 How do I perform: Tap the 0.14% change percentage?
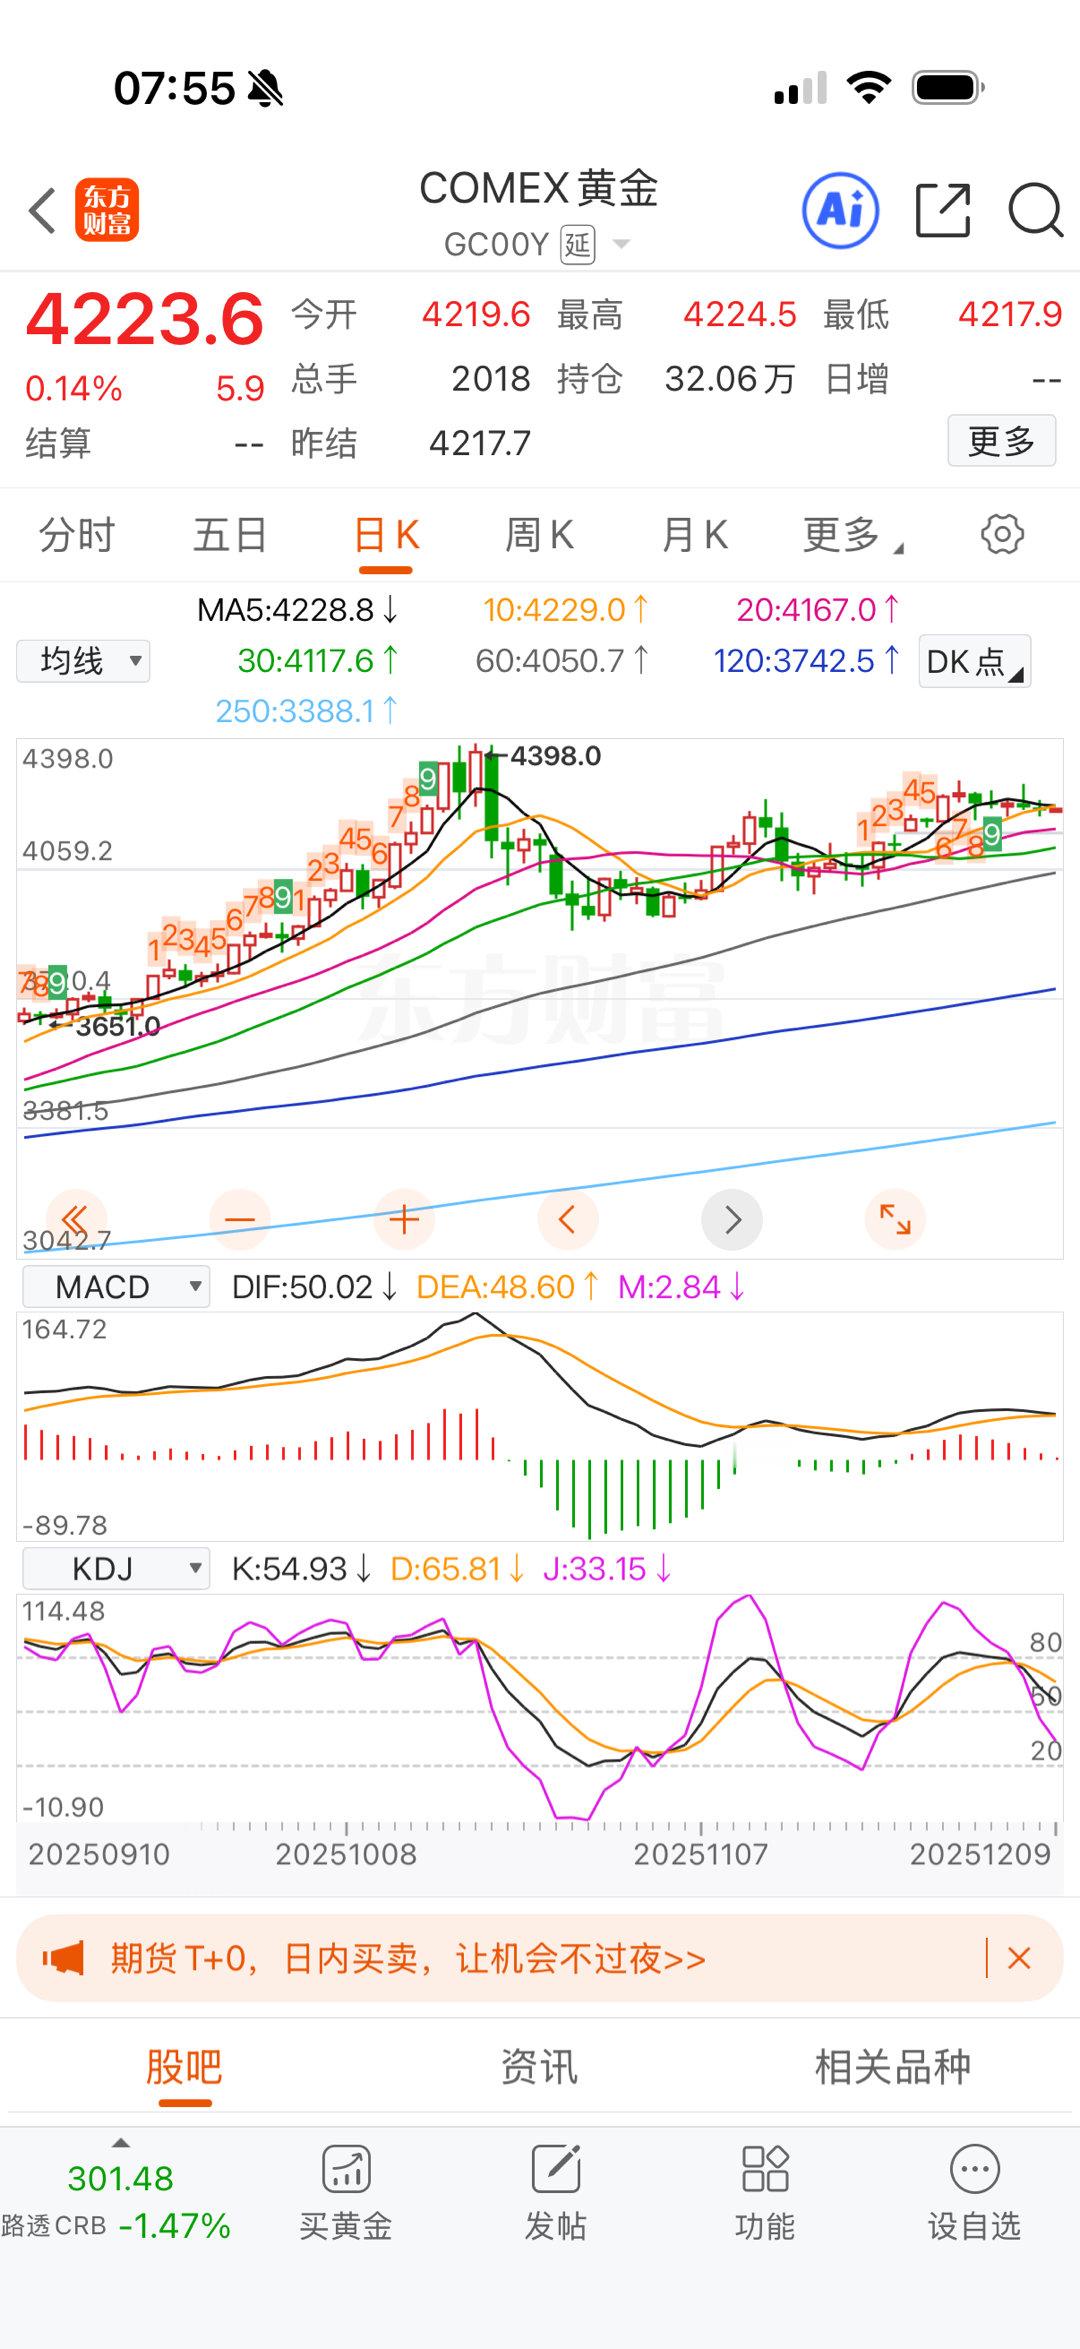tap(74, 388)
